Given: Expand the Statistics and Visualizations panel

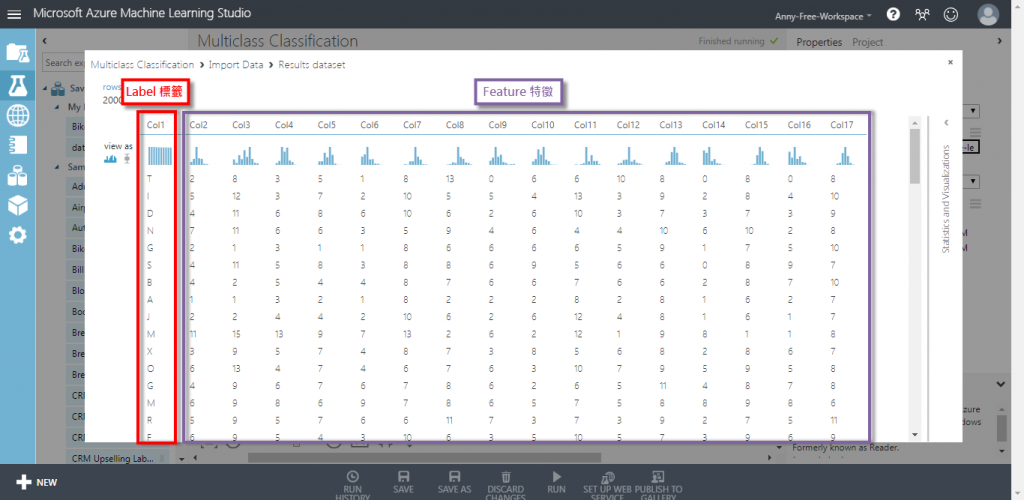Looking at the screenshot, I should point(945,122).
